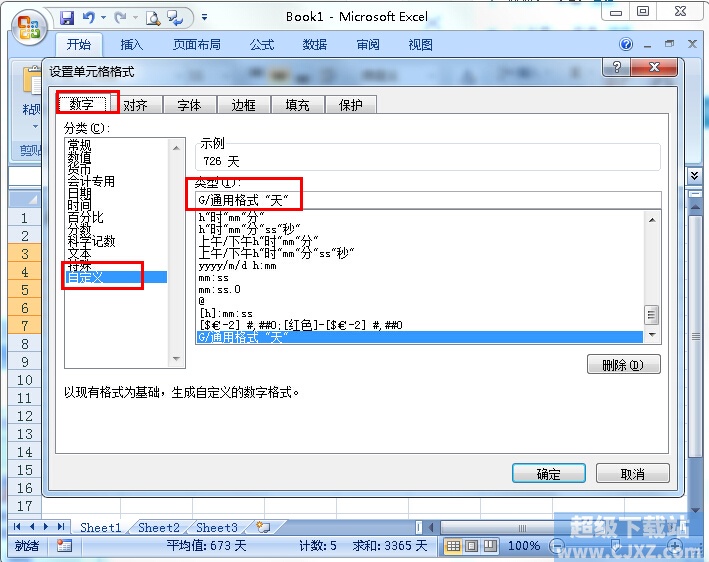Click the Undo arrow icon
This screenshot has width=709, height=562.
pos(90,17)
